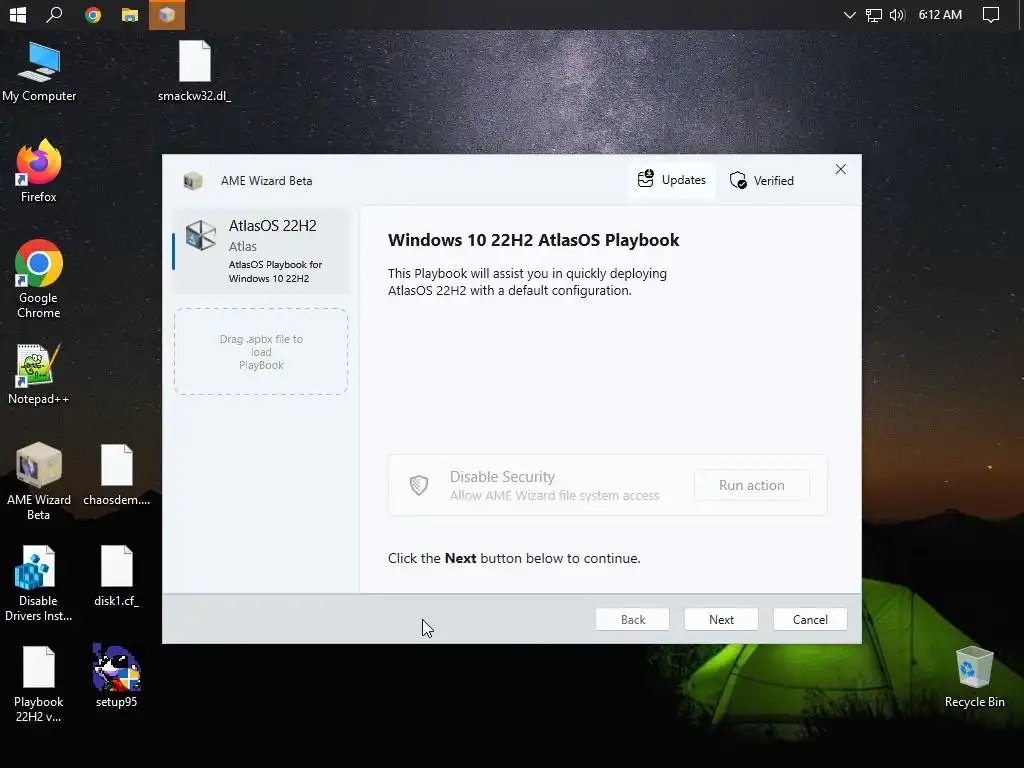This screenshot has width=1024, height=768.
Task: Open the notification center icon
Action: click(x=991, y=14)
